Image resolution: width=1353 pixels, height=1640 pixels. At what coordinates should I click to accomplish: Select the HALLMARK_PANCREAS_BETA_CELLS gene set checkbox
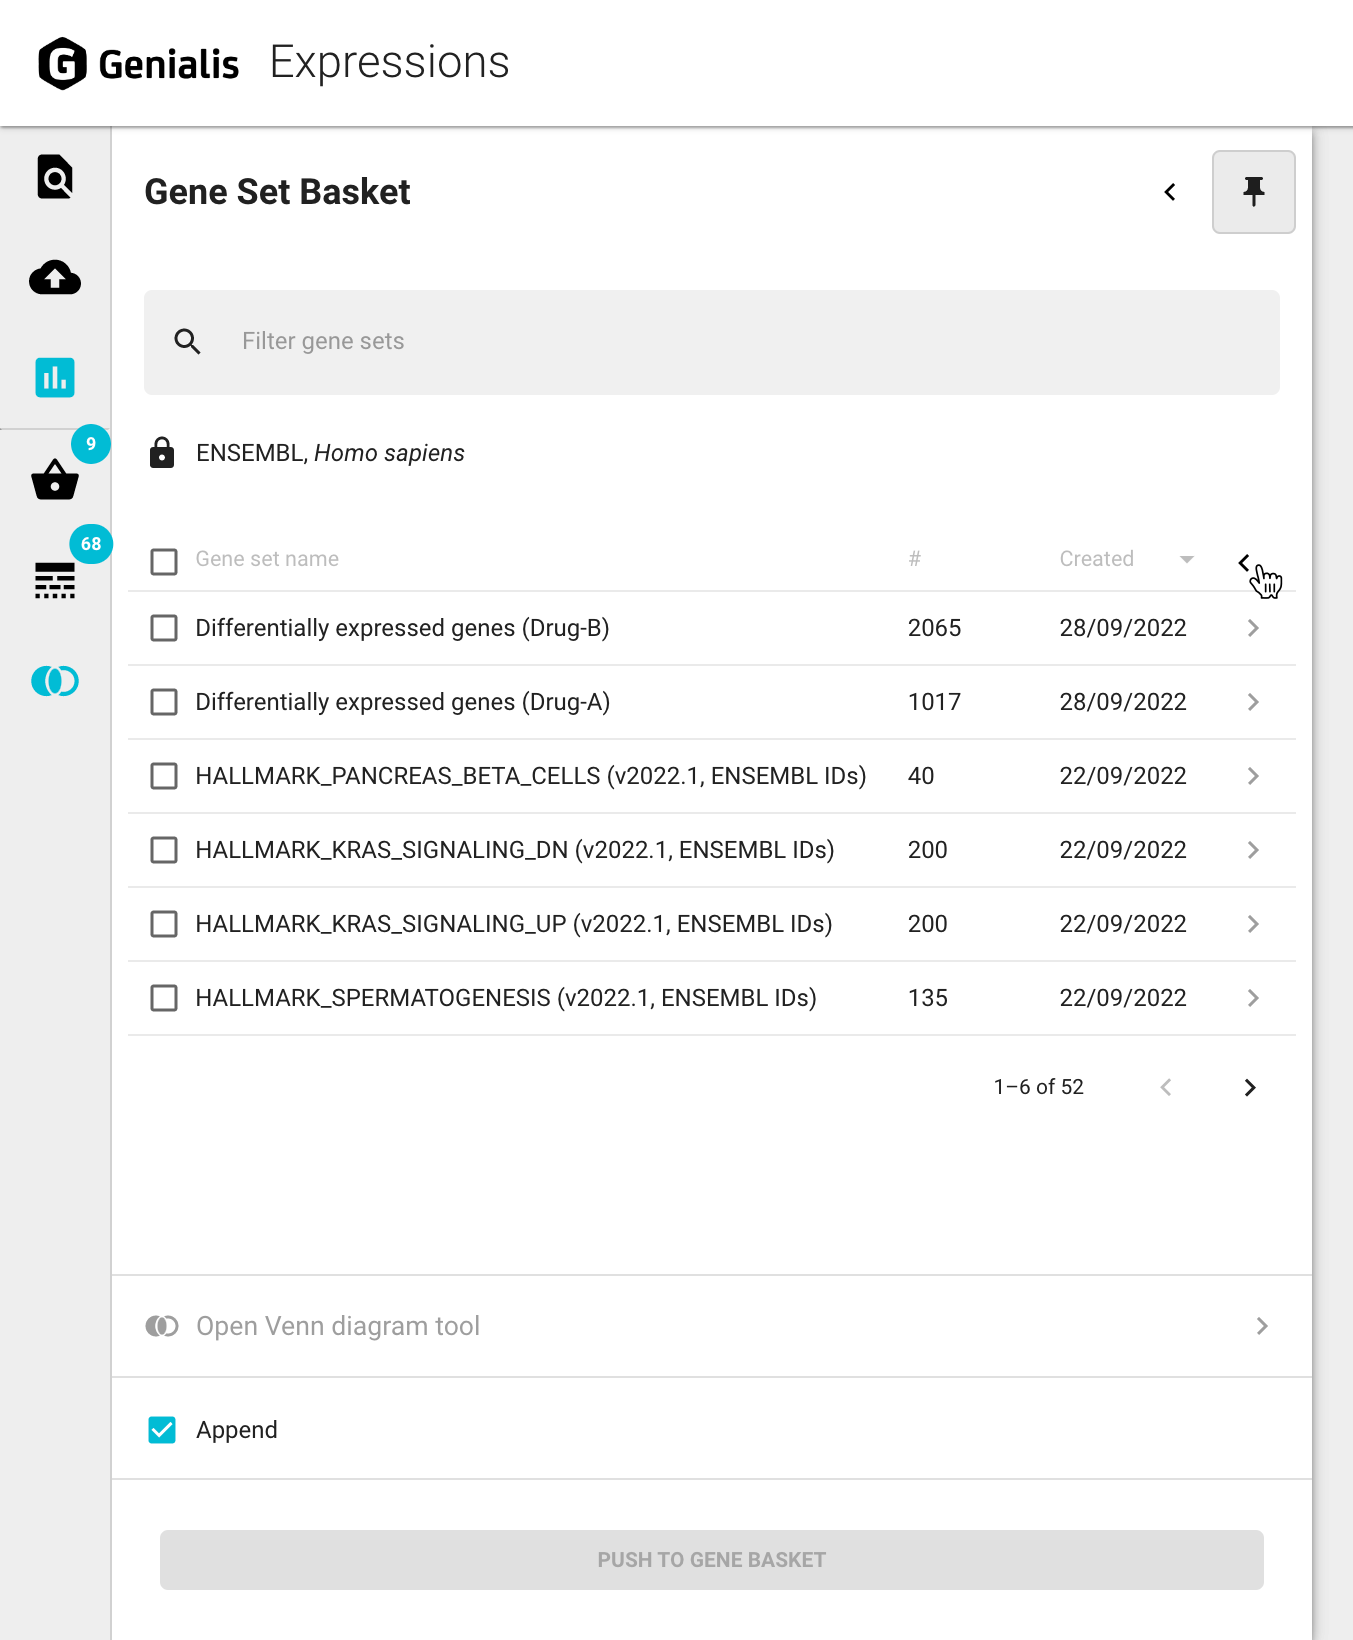coord(164,776)
